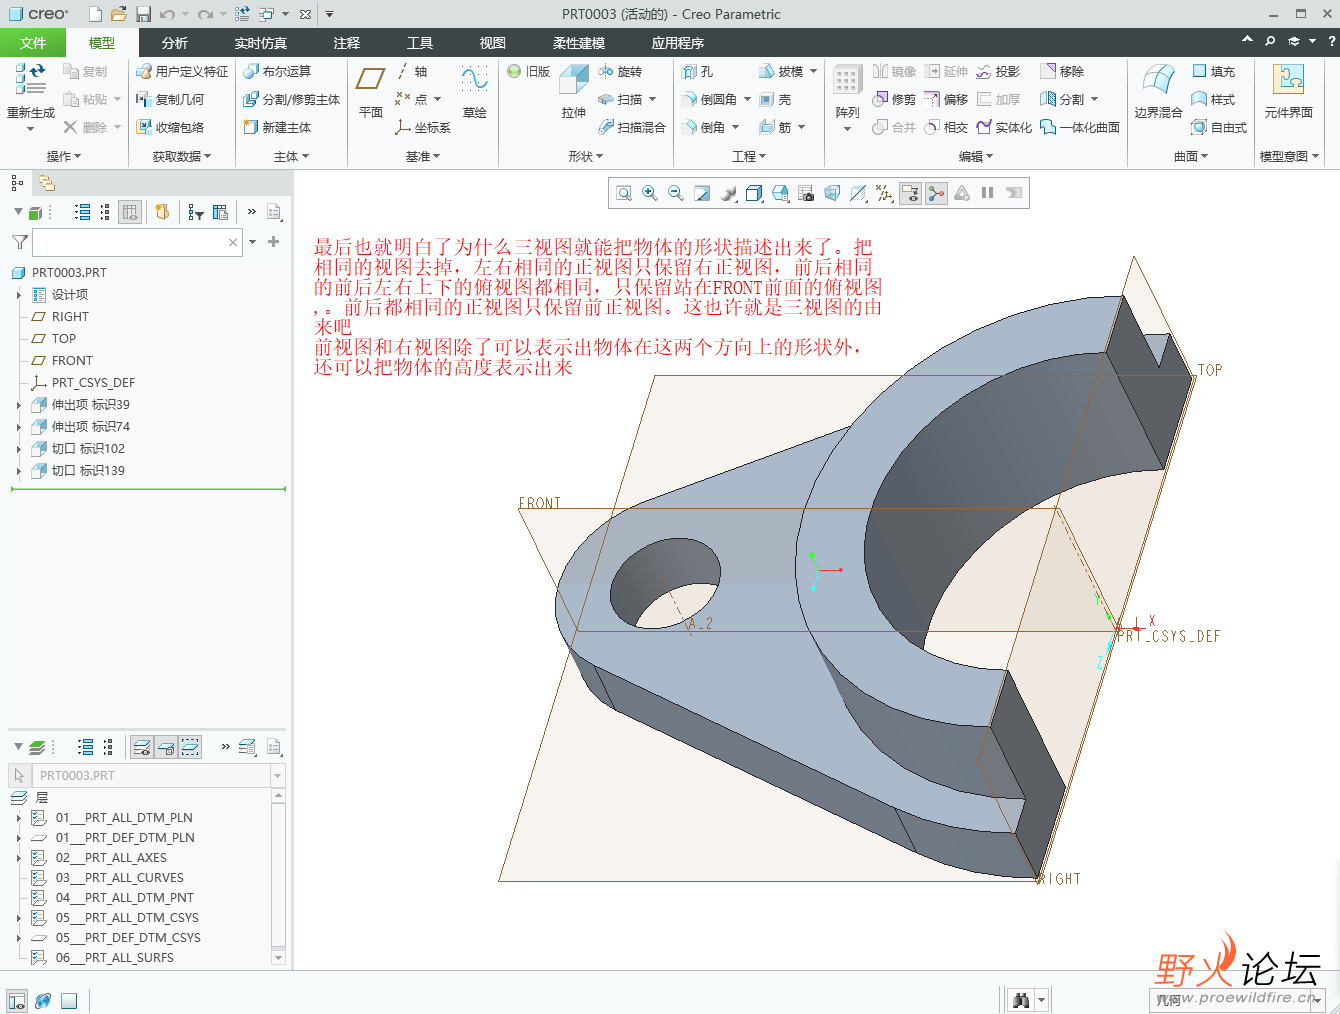Viewport: 1340px width, 1014px height.
Task: Click the Shell (壳) tool
Action: (x=775, y=99)
